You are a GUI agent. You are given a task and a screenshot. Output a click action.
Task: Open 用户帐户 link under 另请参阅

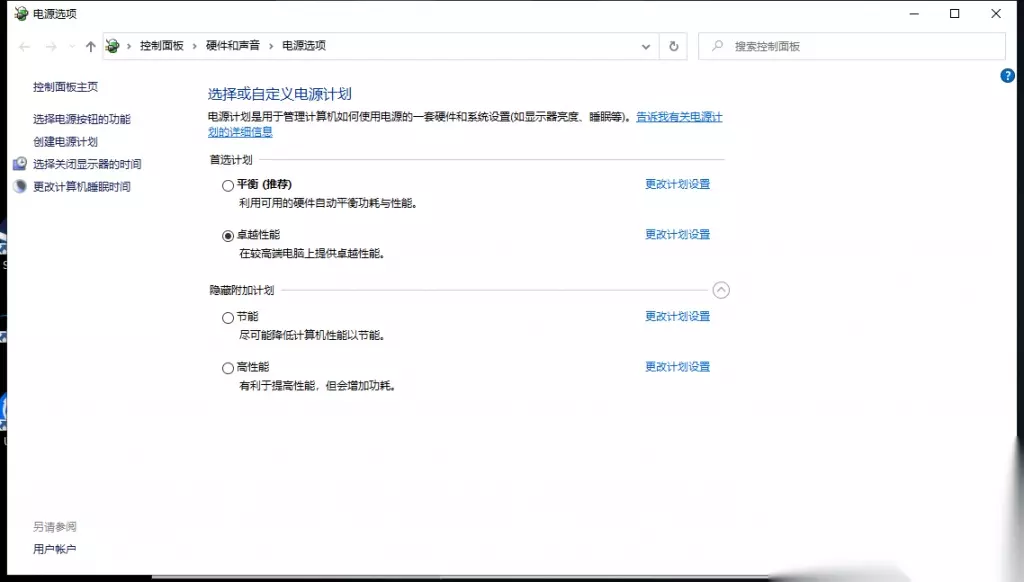coord(55,549)
